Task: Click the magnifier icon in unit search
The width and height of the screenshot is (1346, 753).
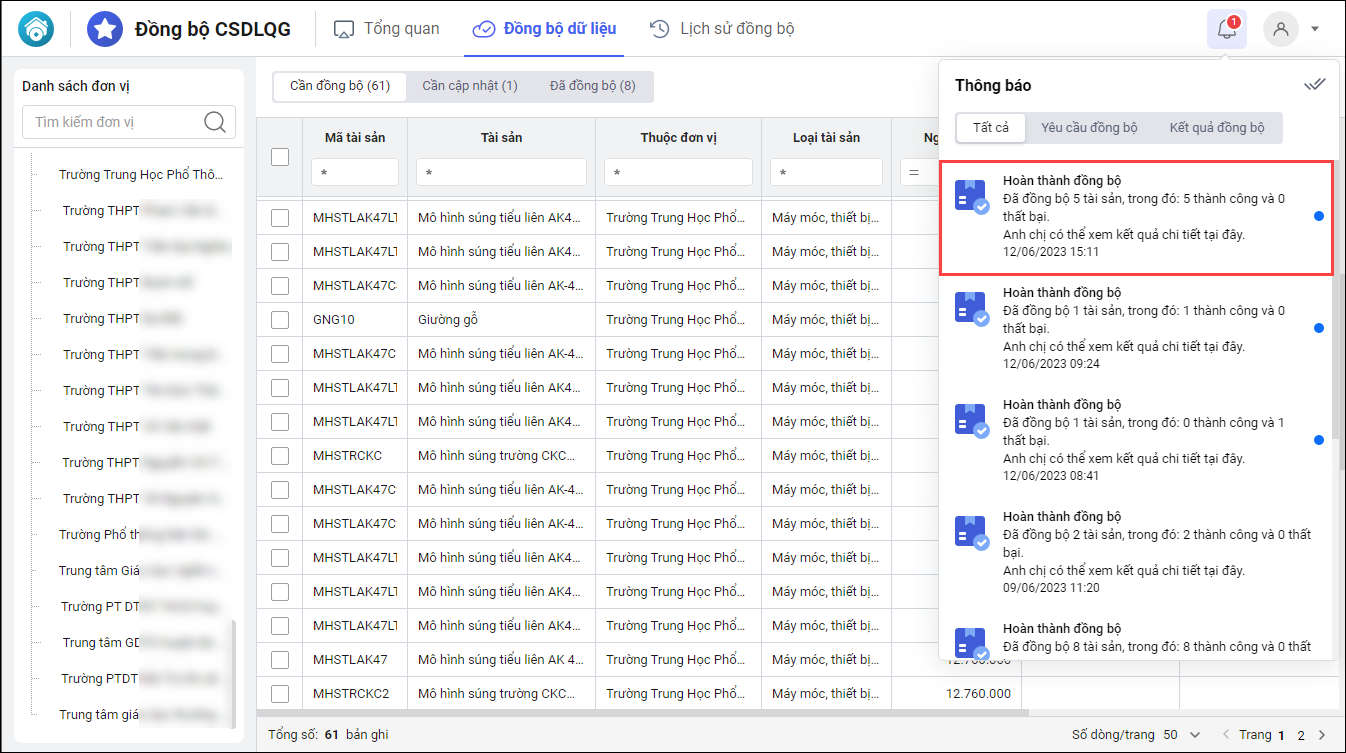Action: pos(214,122)
